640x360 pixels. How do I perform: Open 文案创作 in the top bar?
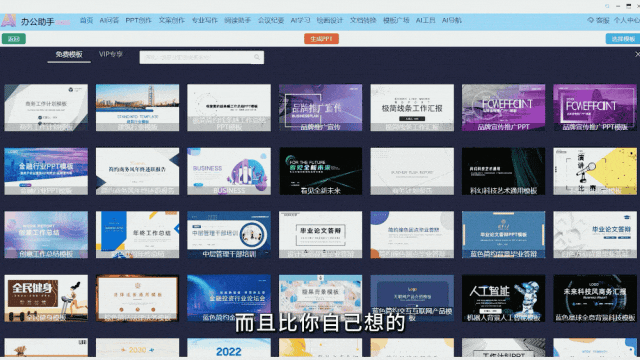[171, 20]
